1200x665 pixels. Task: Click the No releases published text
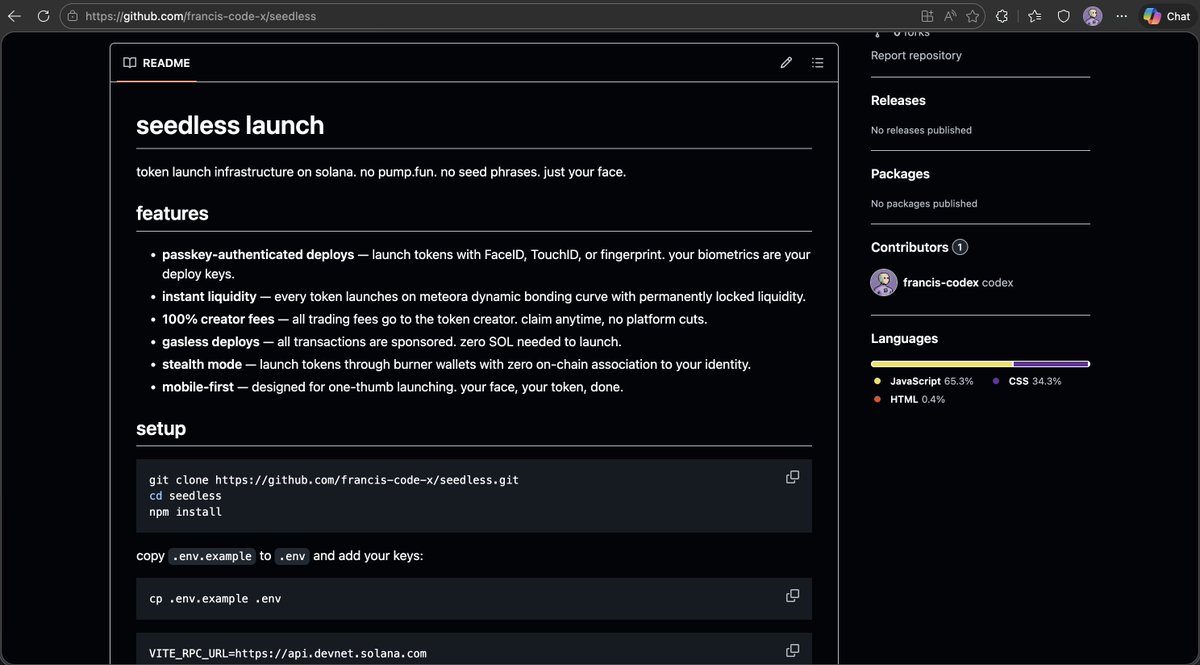pos(921,130)
